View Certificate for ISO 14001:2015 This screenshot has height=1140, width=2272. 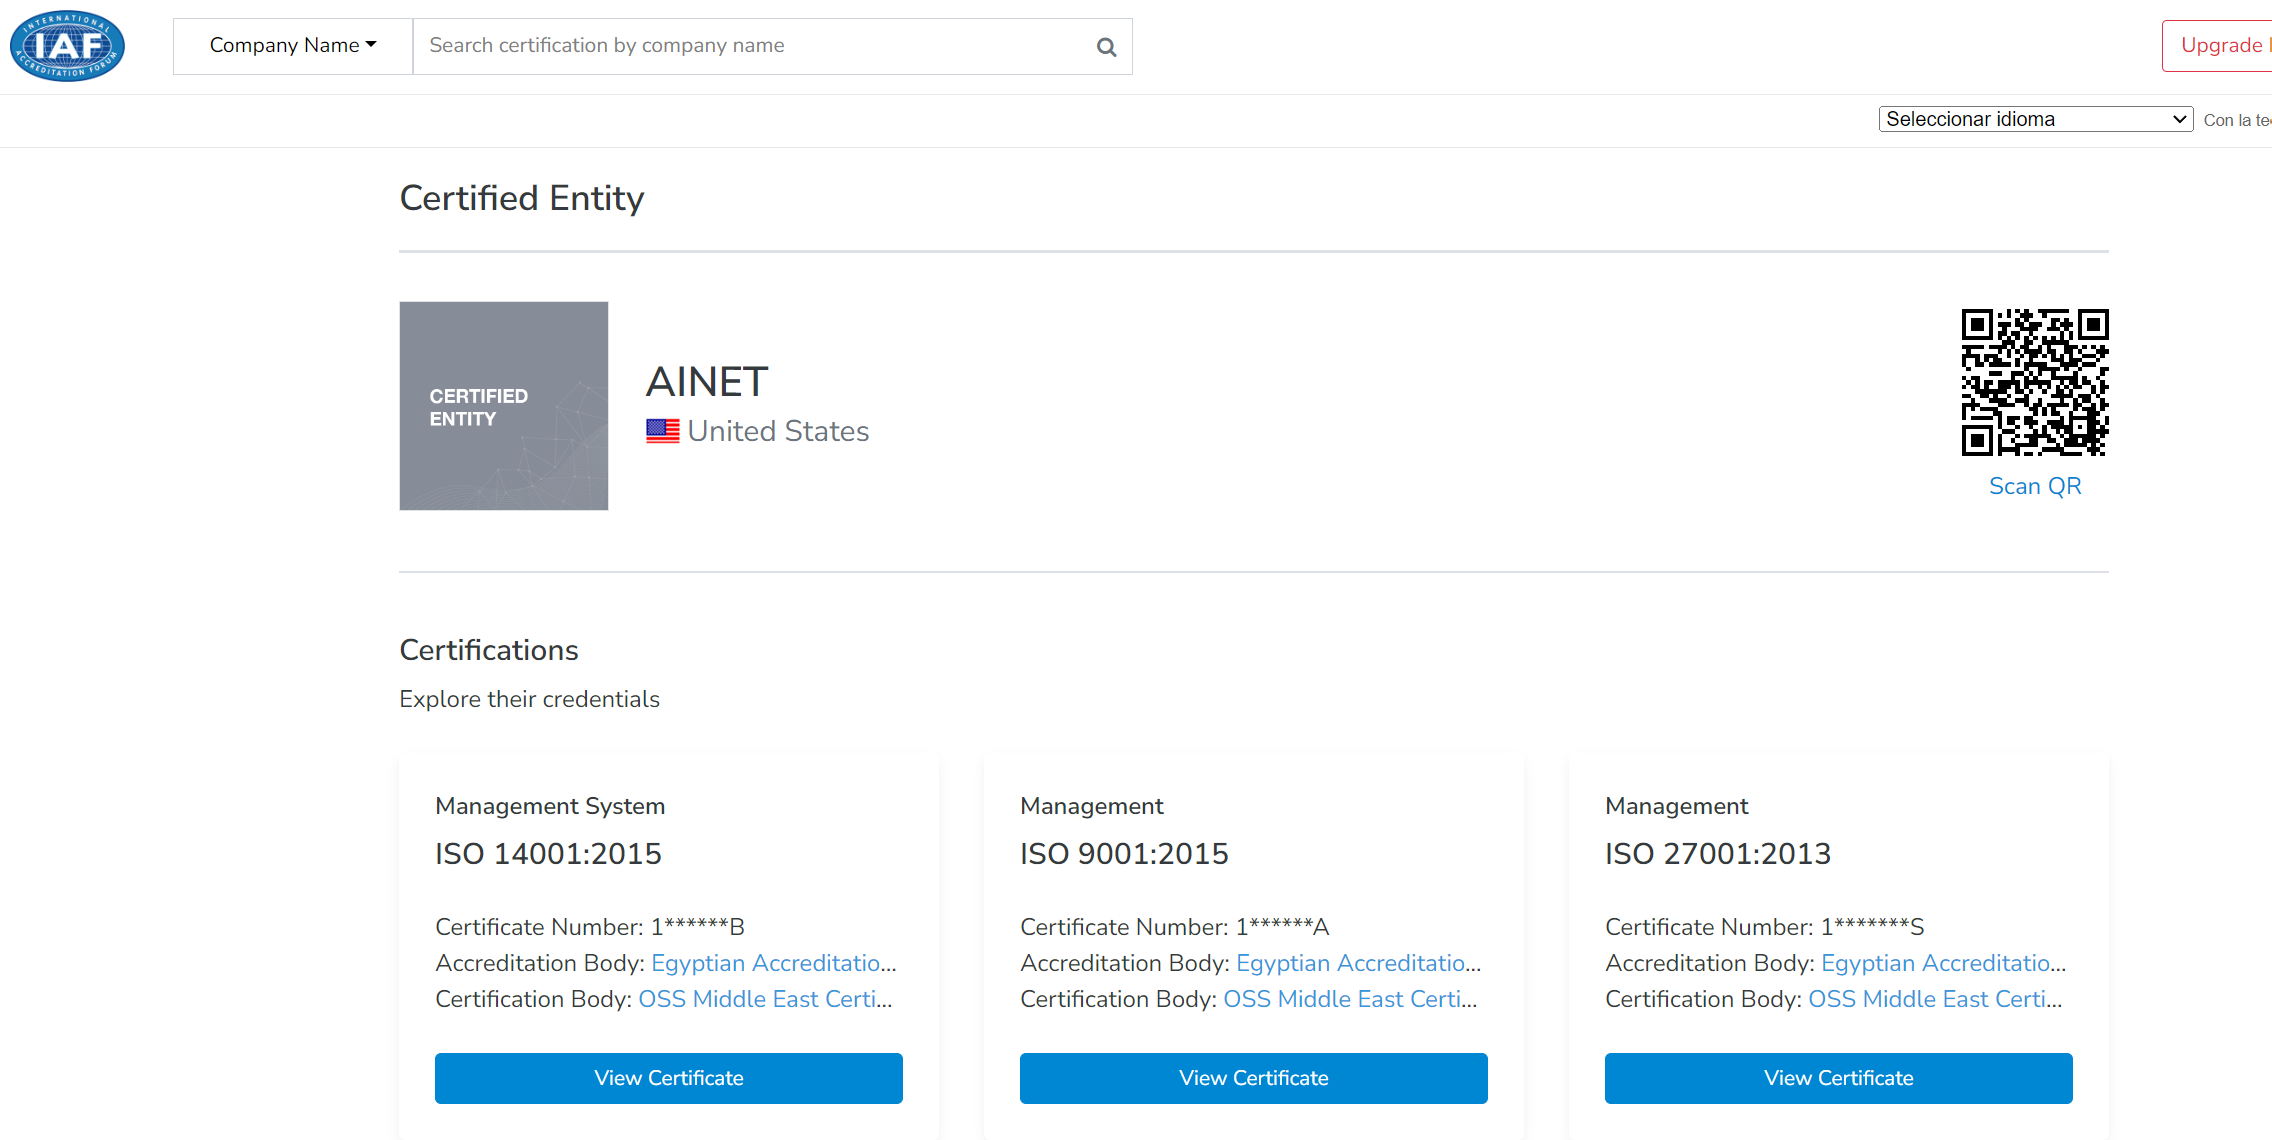pos(668,1078)
